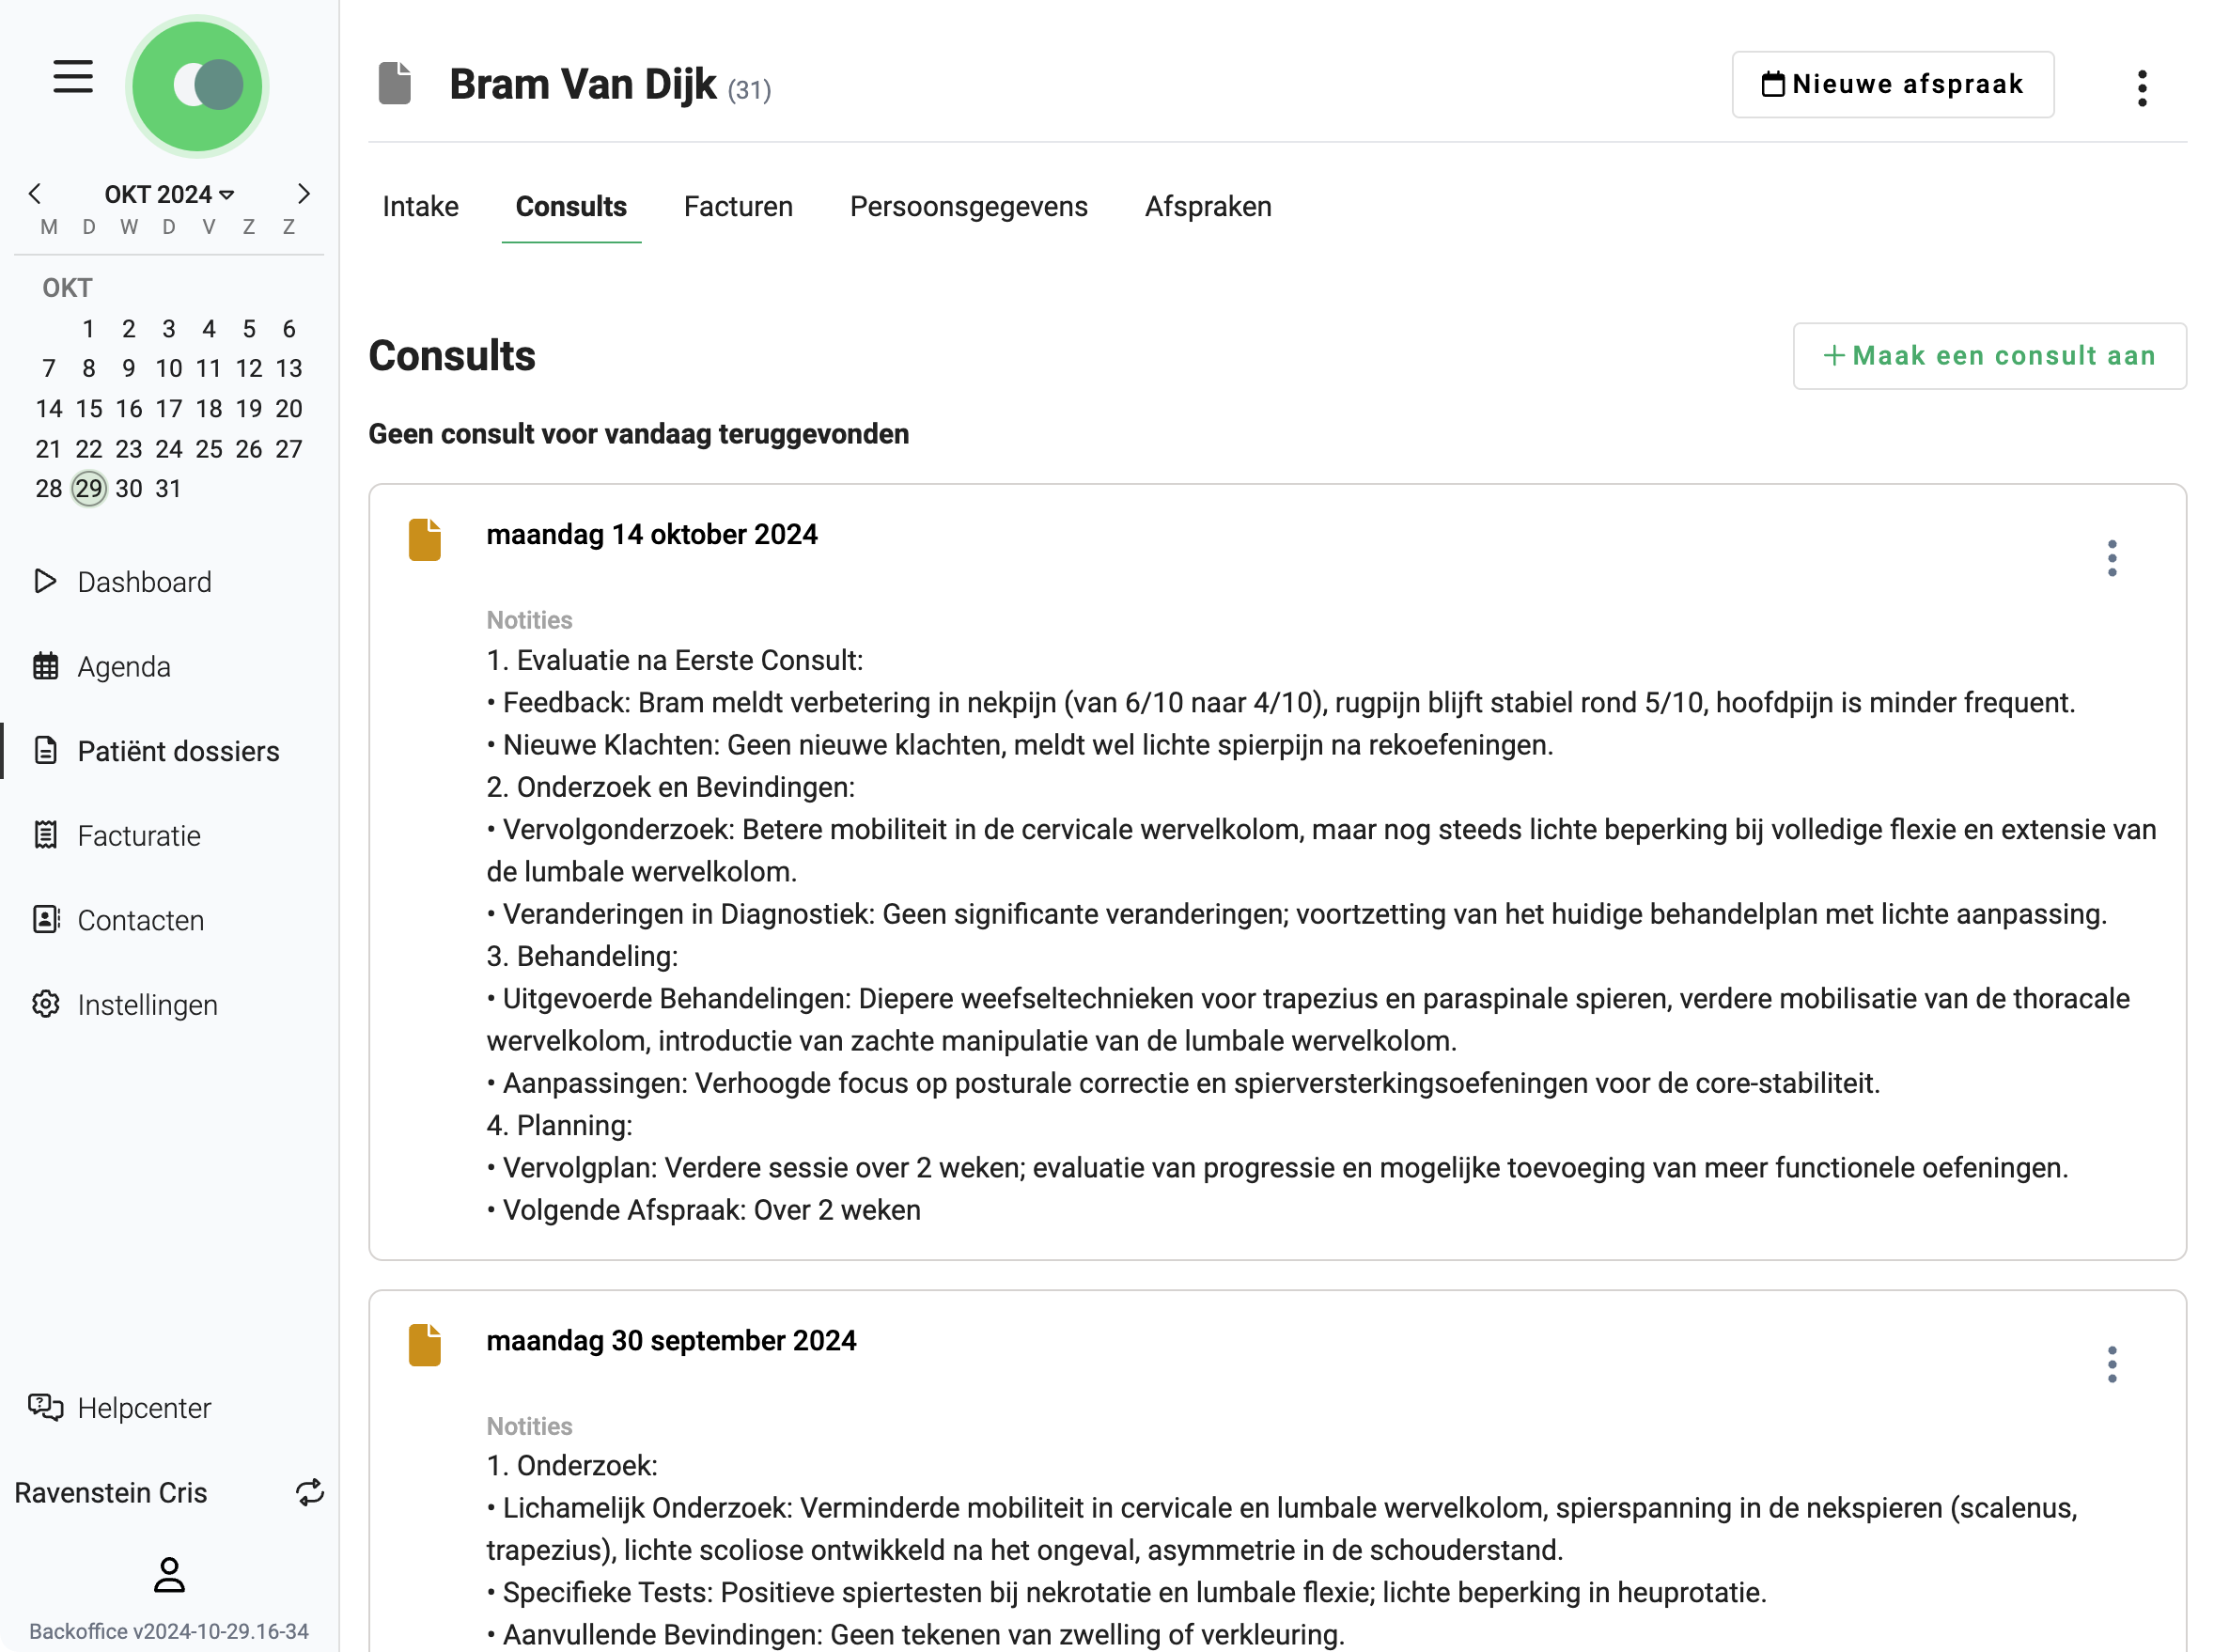Select day 15 in the October calendar

tap(88, 408)
